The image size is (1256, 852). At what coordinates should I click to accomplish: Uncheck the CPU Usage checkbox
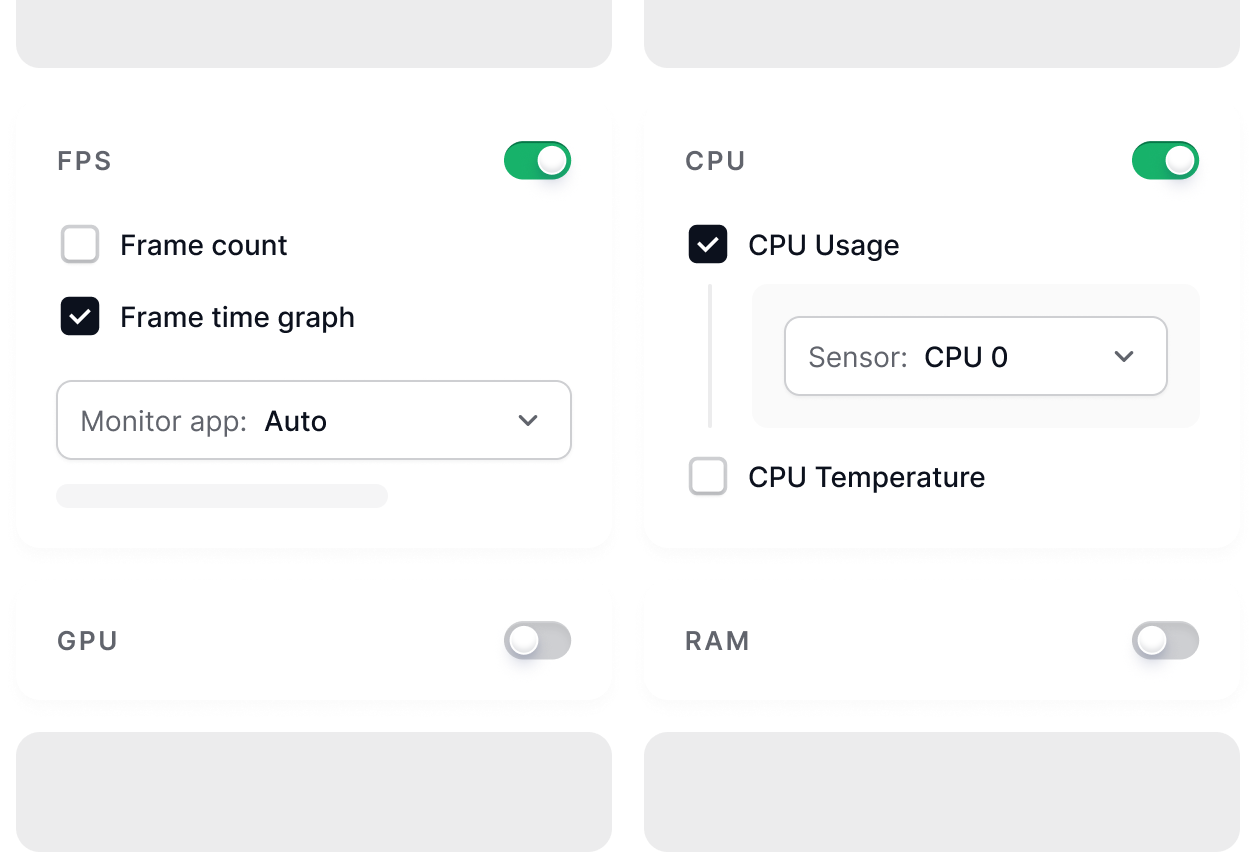[708, 244]
